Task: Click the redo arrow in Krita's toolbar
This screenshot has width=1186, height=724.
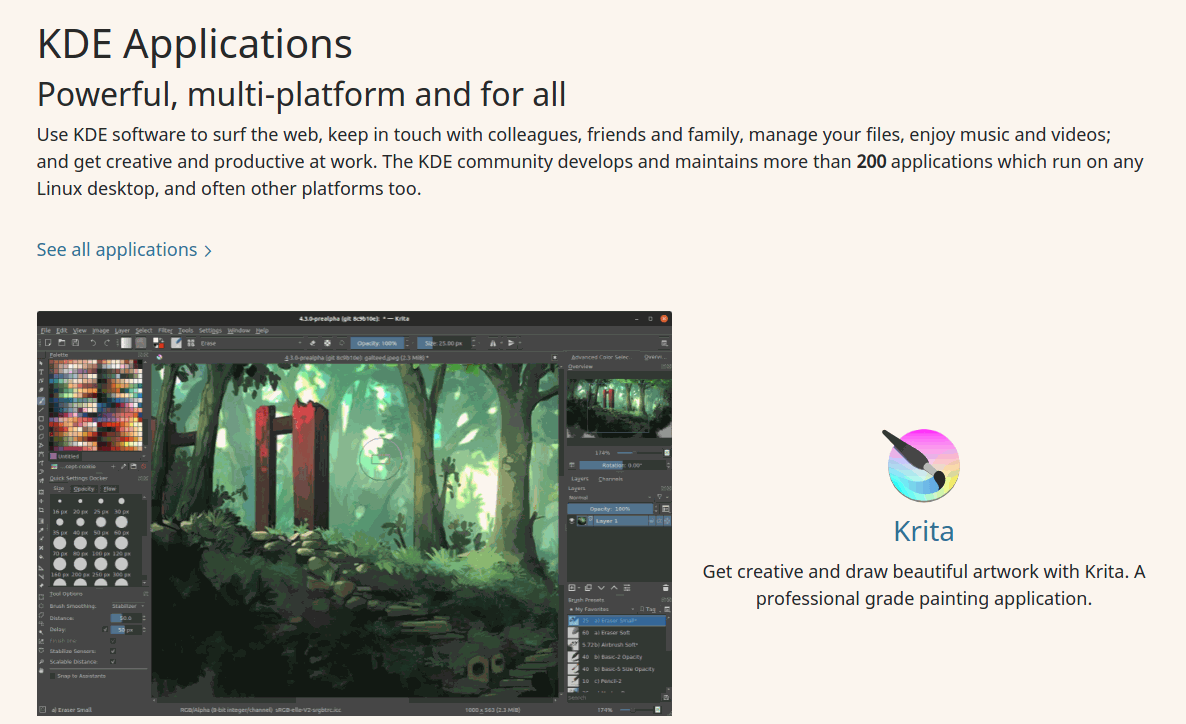Action: 107,343
